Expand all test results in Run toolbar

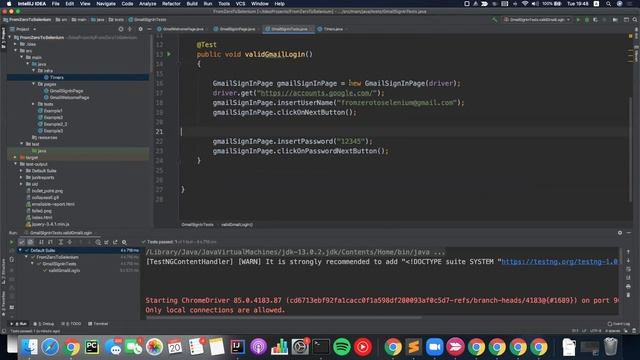point(60,242)
